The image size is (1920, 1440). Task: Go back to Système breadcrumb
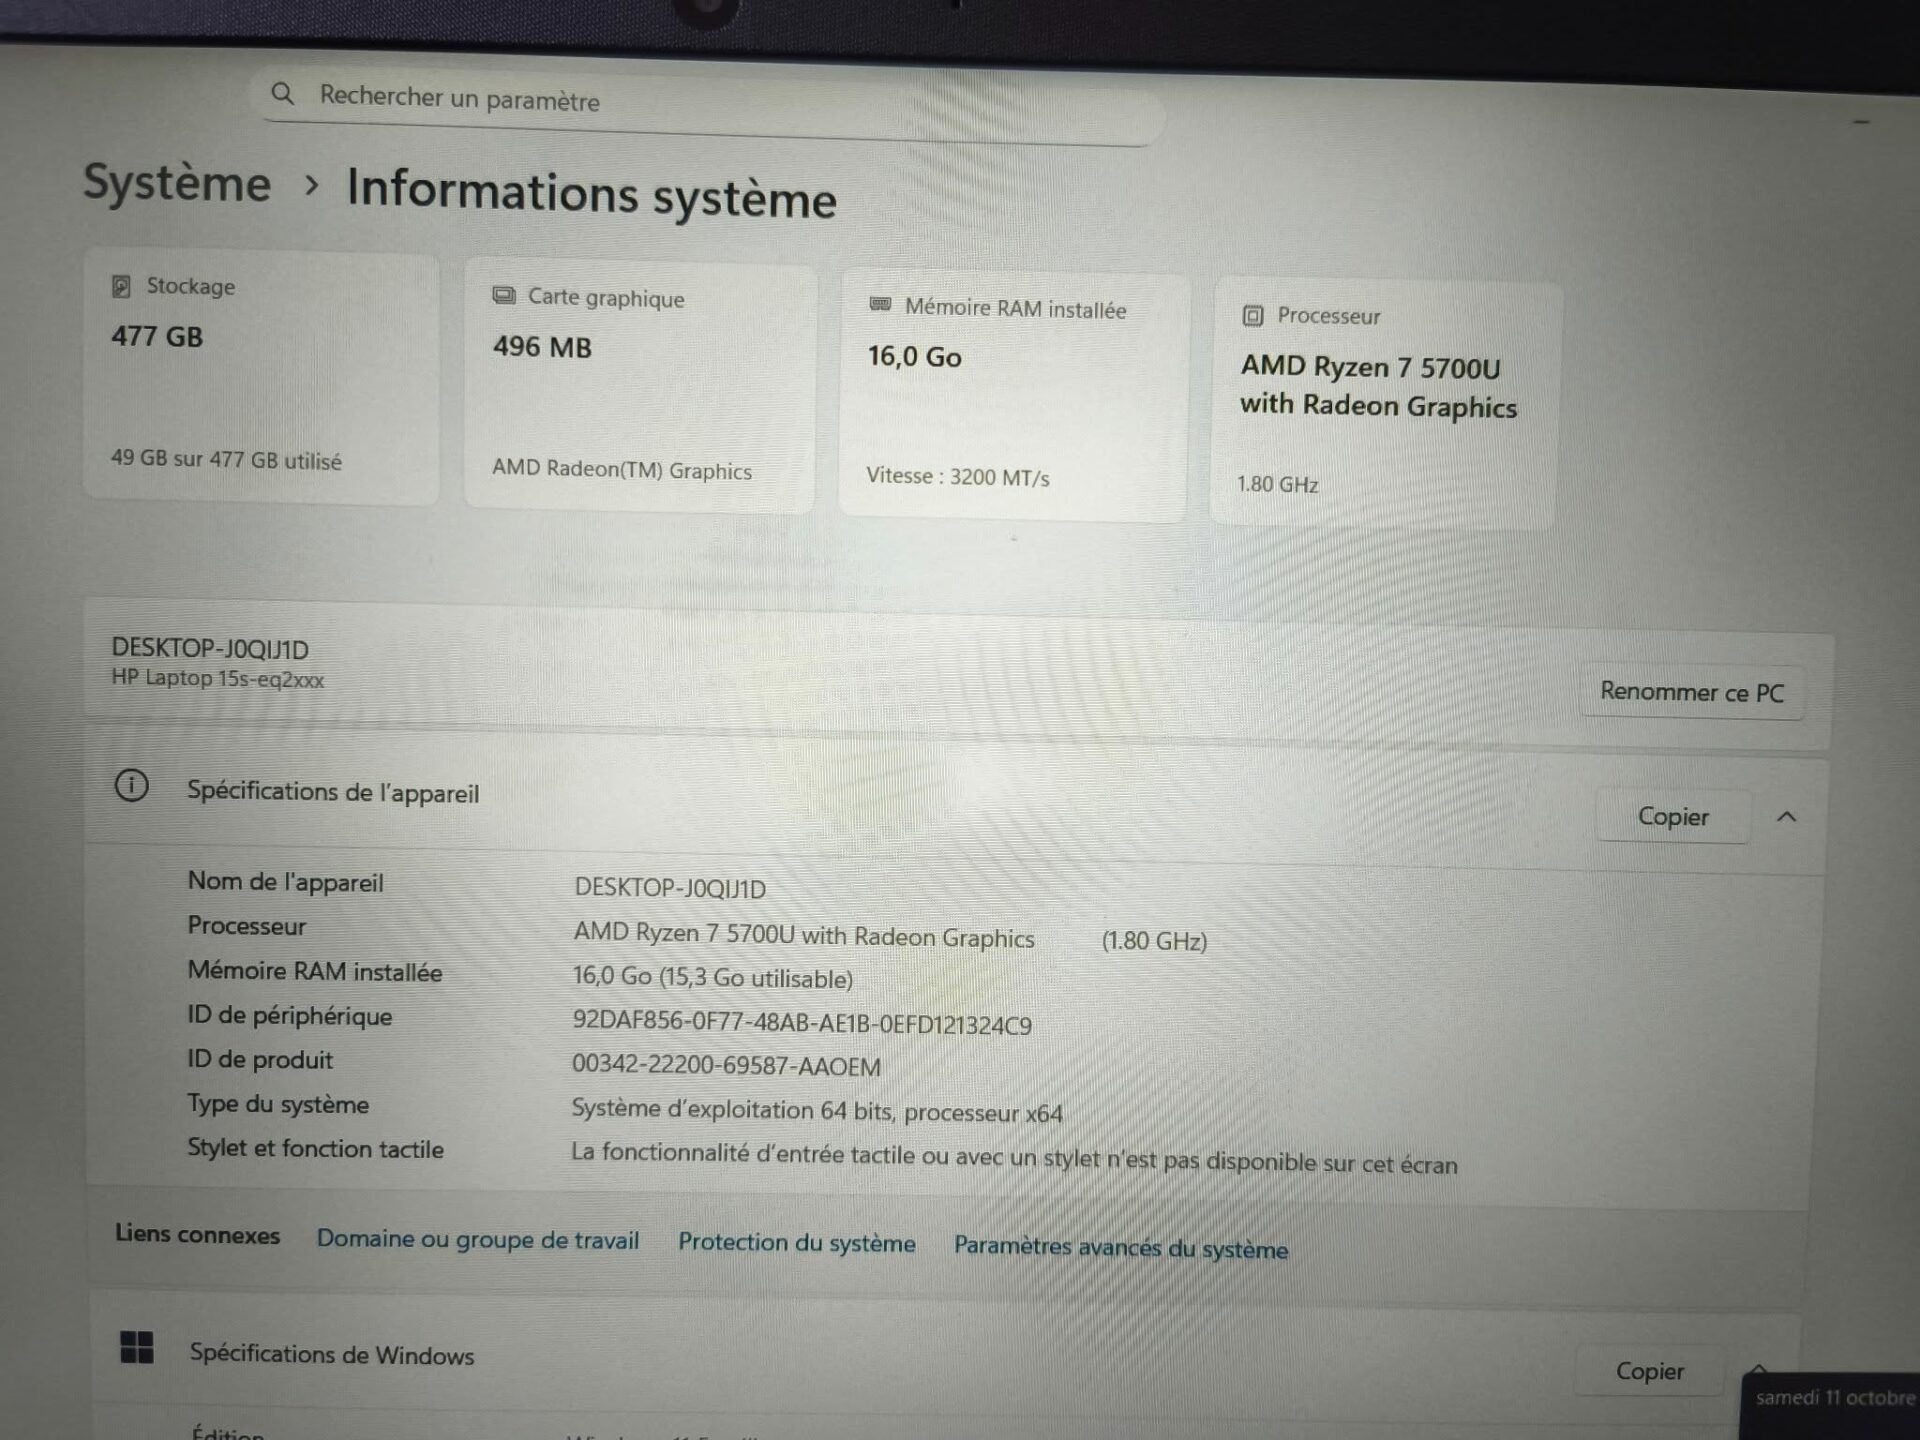pos(177,183)
